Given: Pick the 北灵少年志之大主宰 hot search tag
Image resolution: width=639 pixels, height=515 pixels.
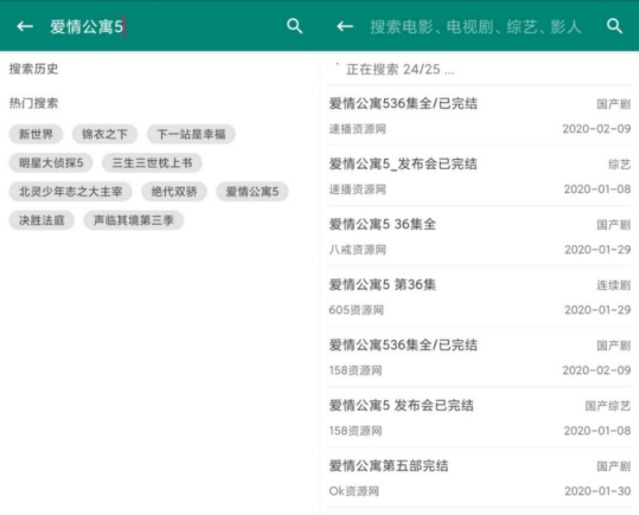Looking at the screenshot, I should [x=71, y=191].
